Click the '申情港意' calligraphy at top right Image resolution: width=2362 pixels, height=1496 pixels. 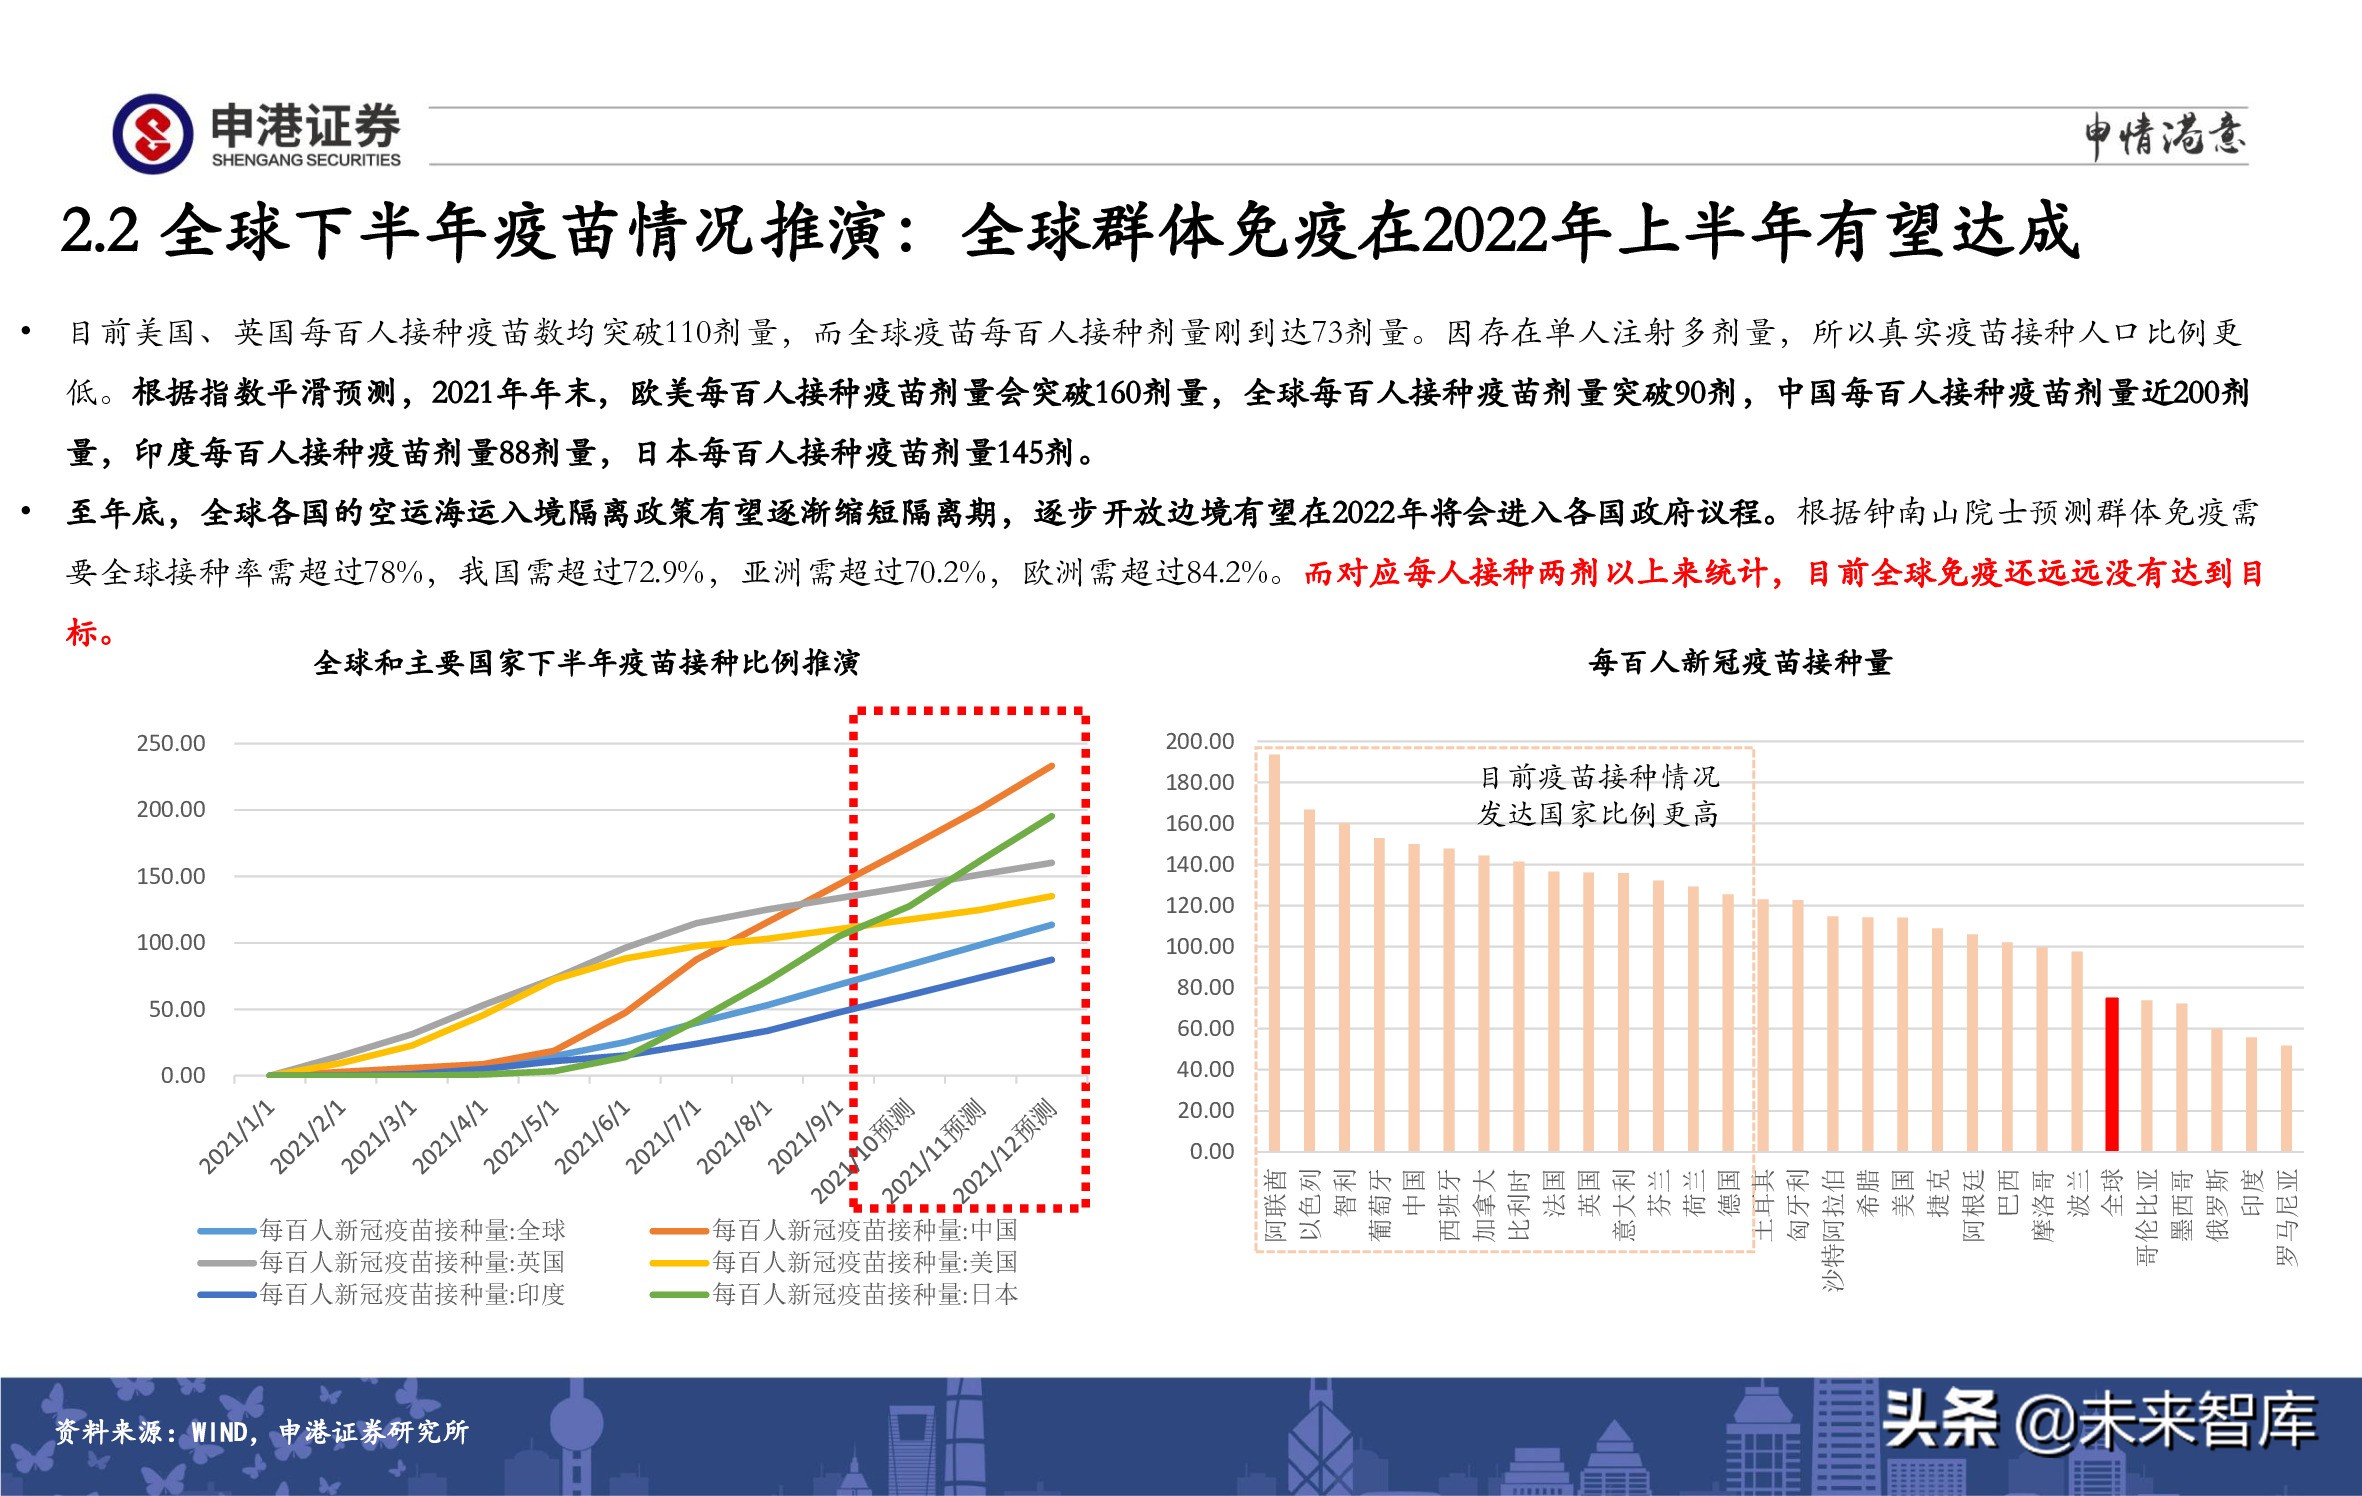(x=2165, y=135)
